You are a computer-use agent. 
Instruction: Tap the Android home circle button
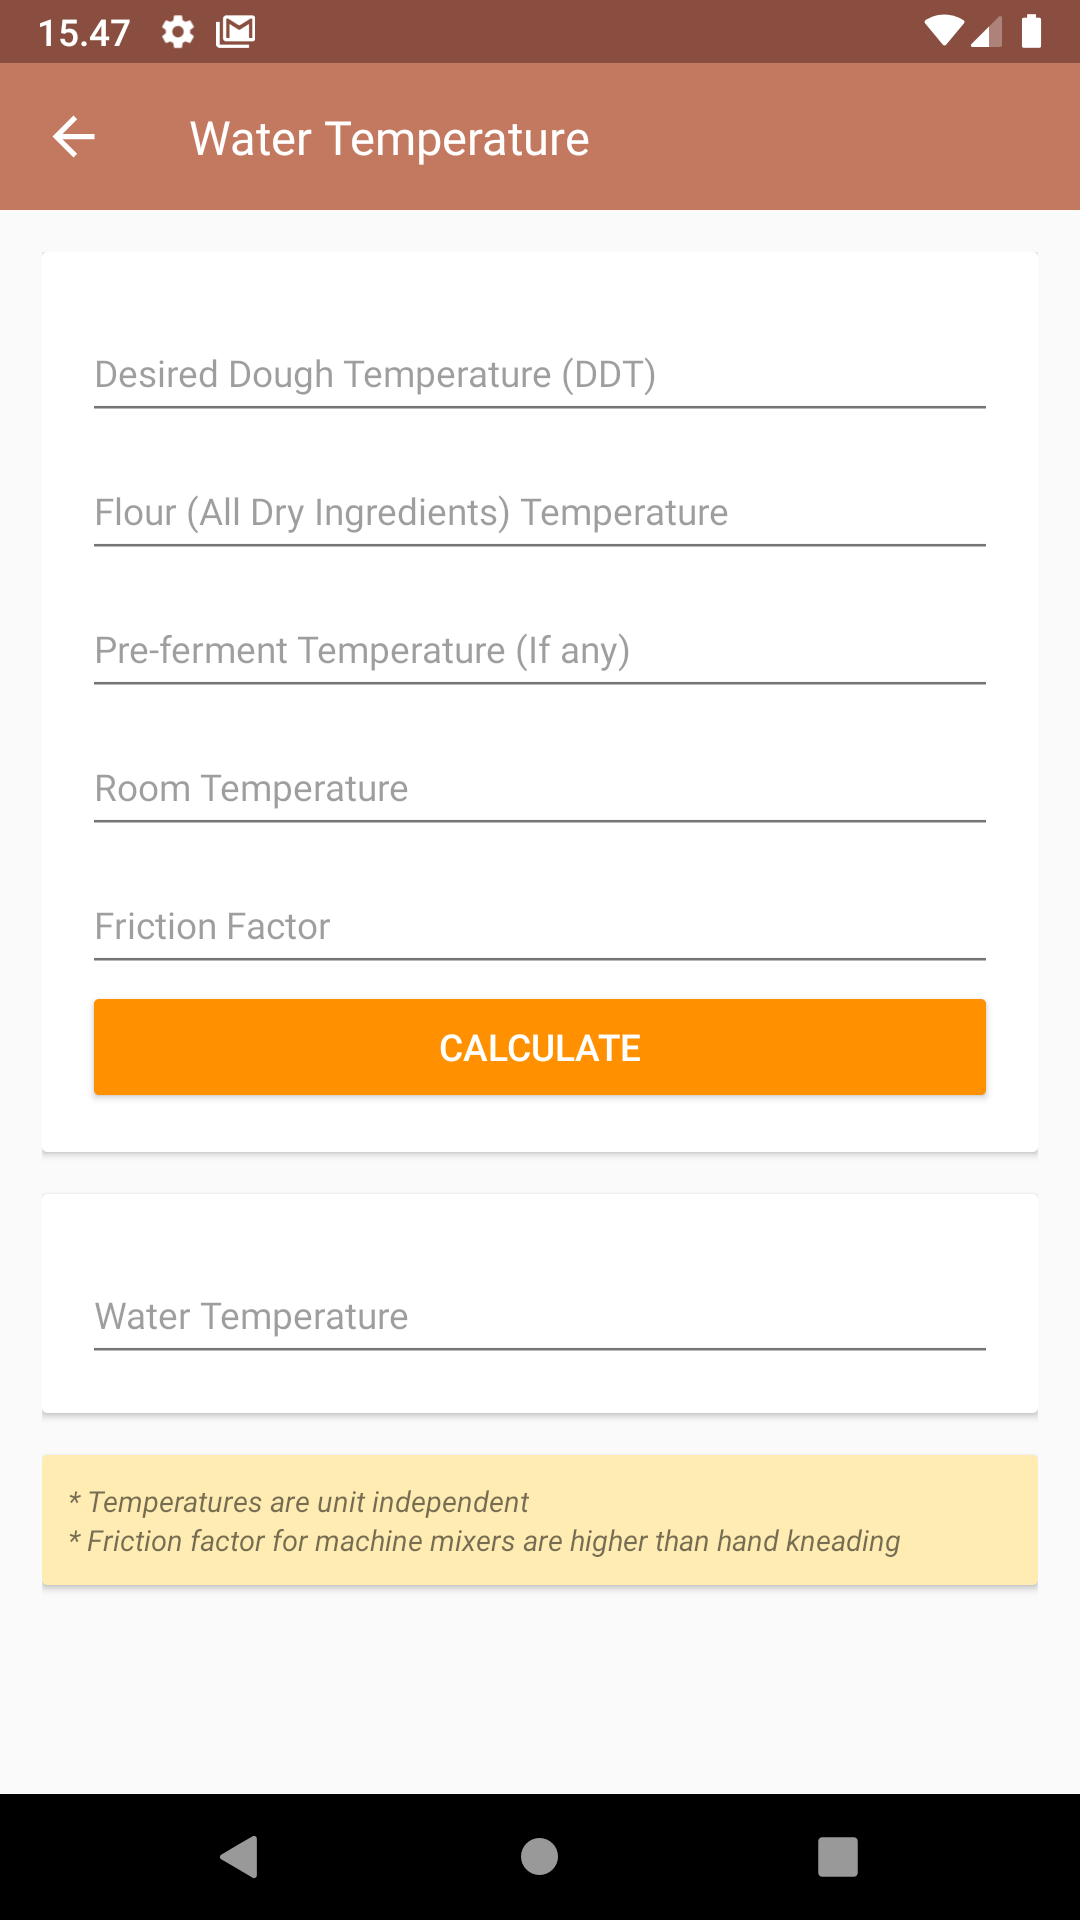(539, 1857)
